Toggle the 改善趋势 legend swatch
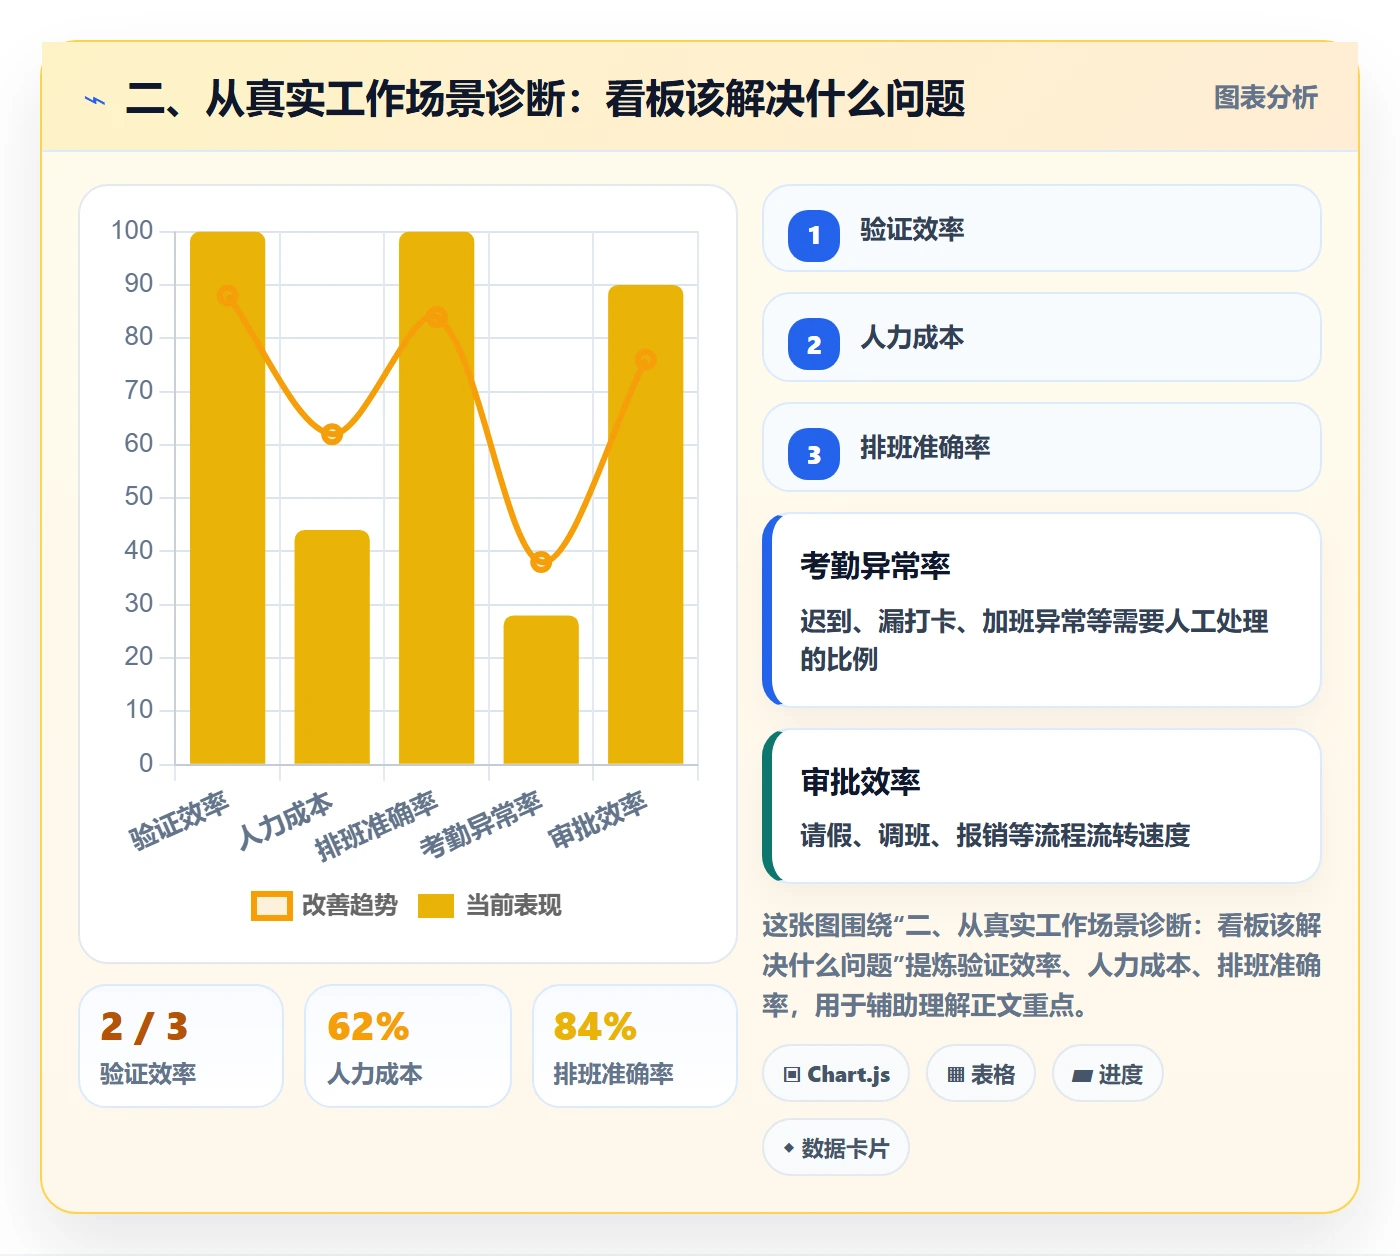Viewport: 1400px width, 1256px height. (272, 905)
